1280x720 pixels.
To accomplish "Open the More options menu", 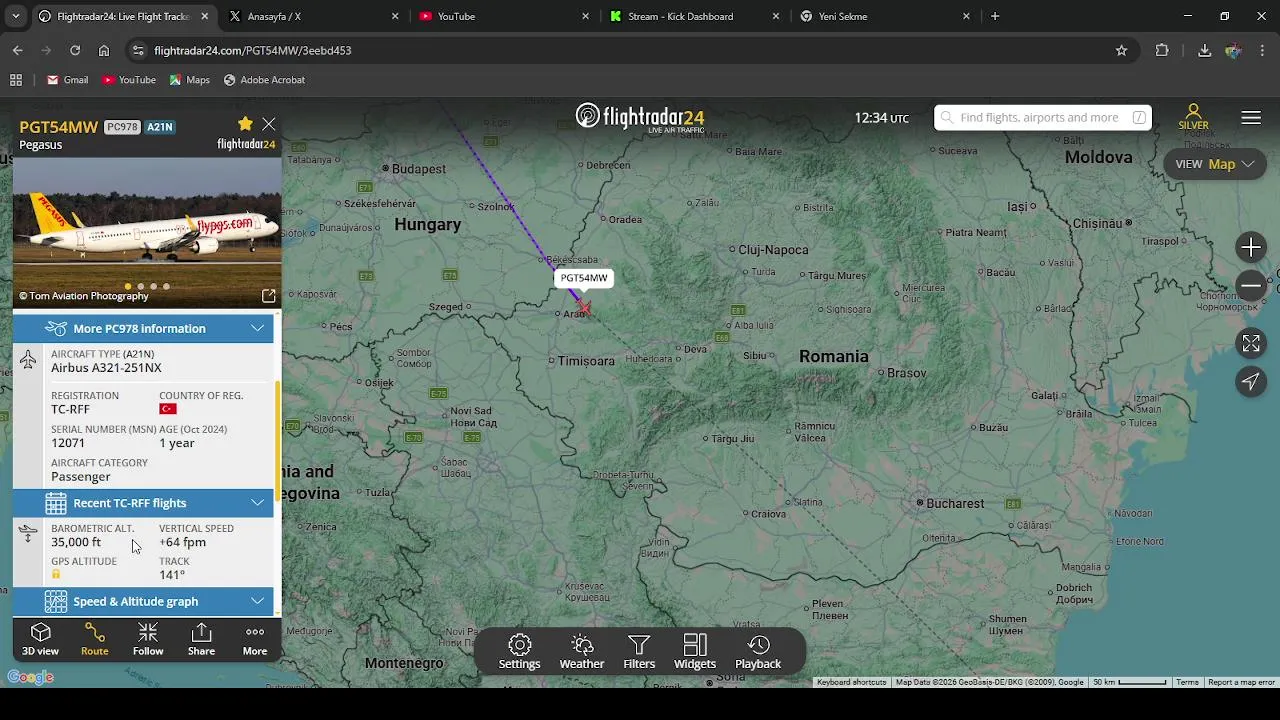I will click(255, 640).
